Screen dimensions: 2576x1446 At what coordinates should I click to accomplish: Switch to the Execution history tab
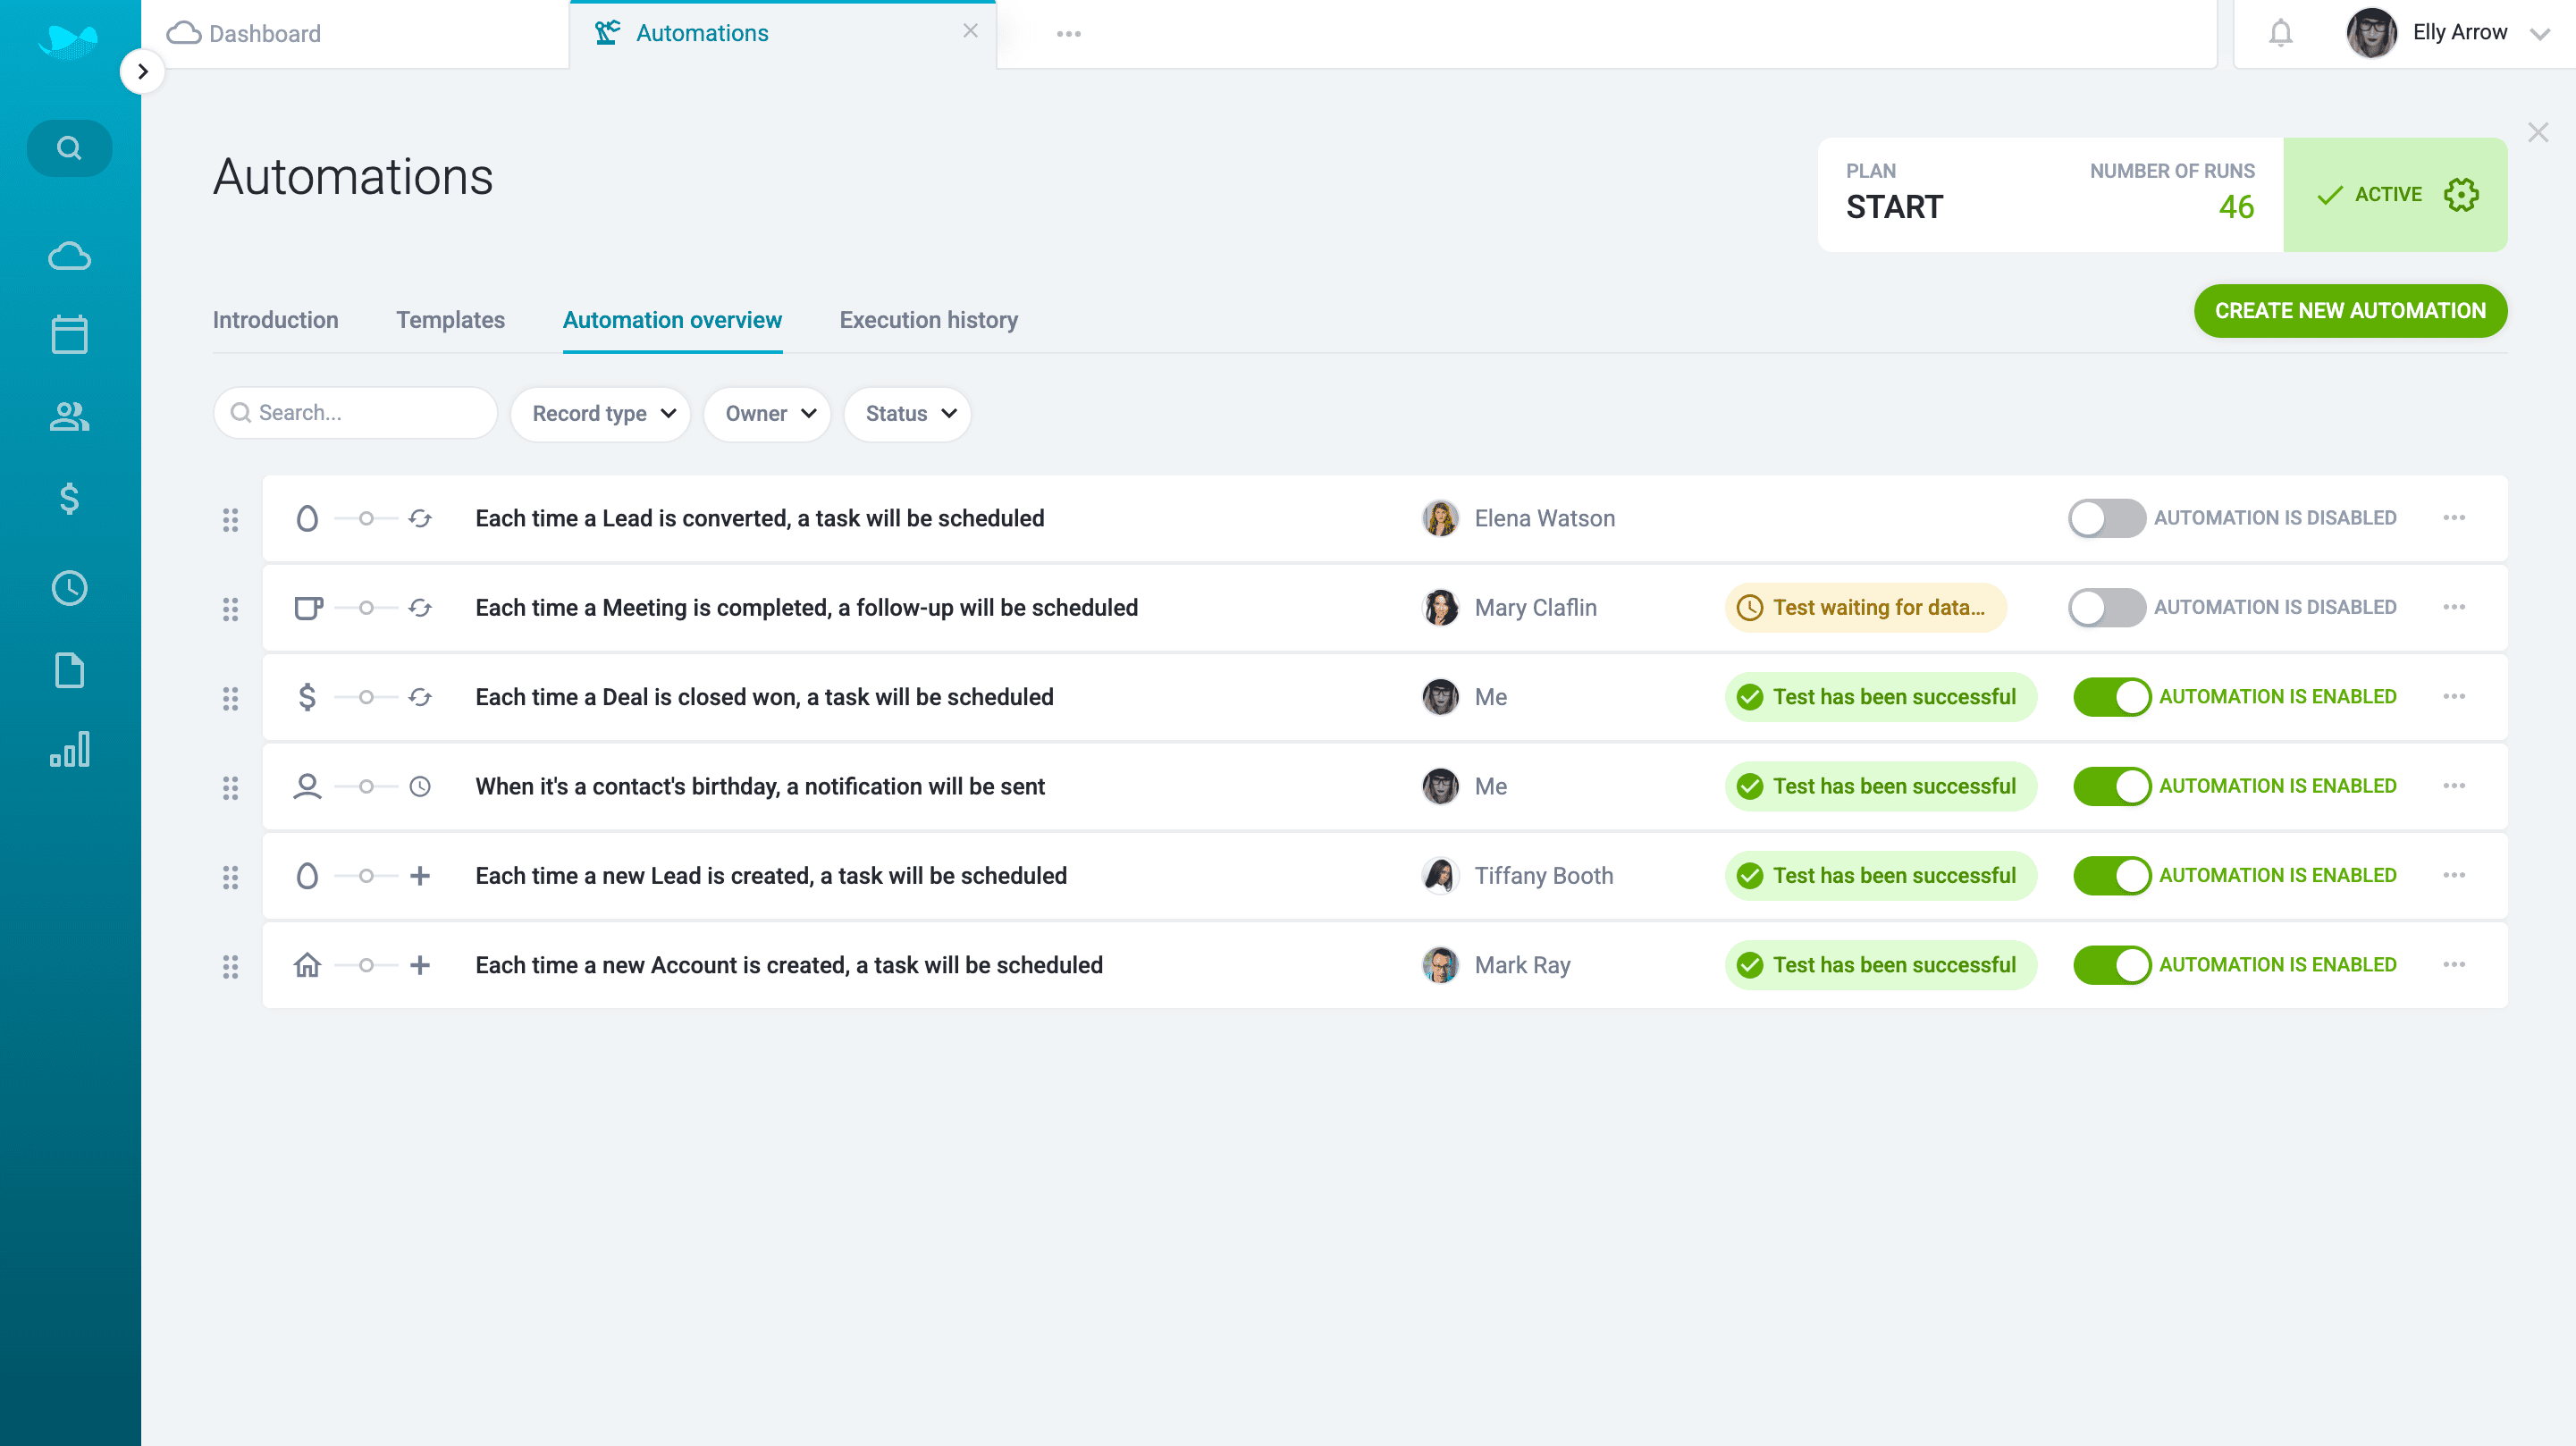pos(928,320)
